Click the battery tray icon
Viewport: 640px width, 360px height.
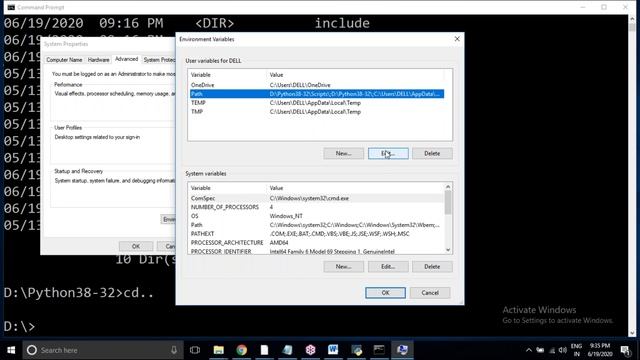[x=540, y=350]
